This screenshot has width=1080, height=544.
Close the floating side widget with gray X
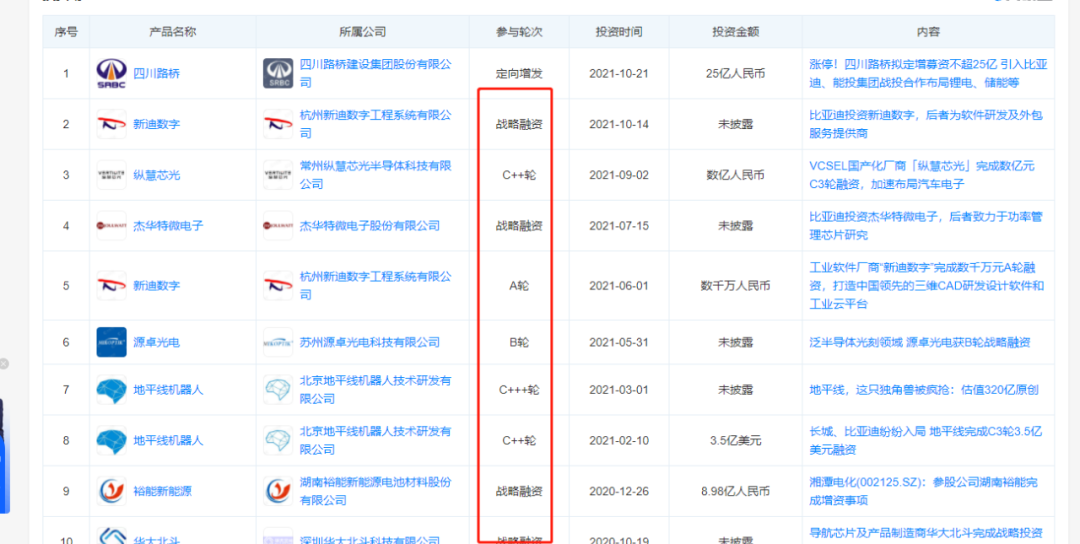pos(3,364)
